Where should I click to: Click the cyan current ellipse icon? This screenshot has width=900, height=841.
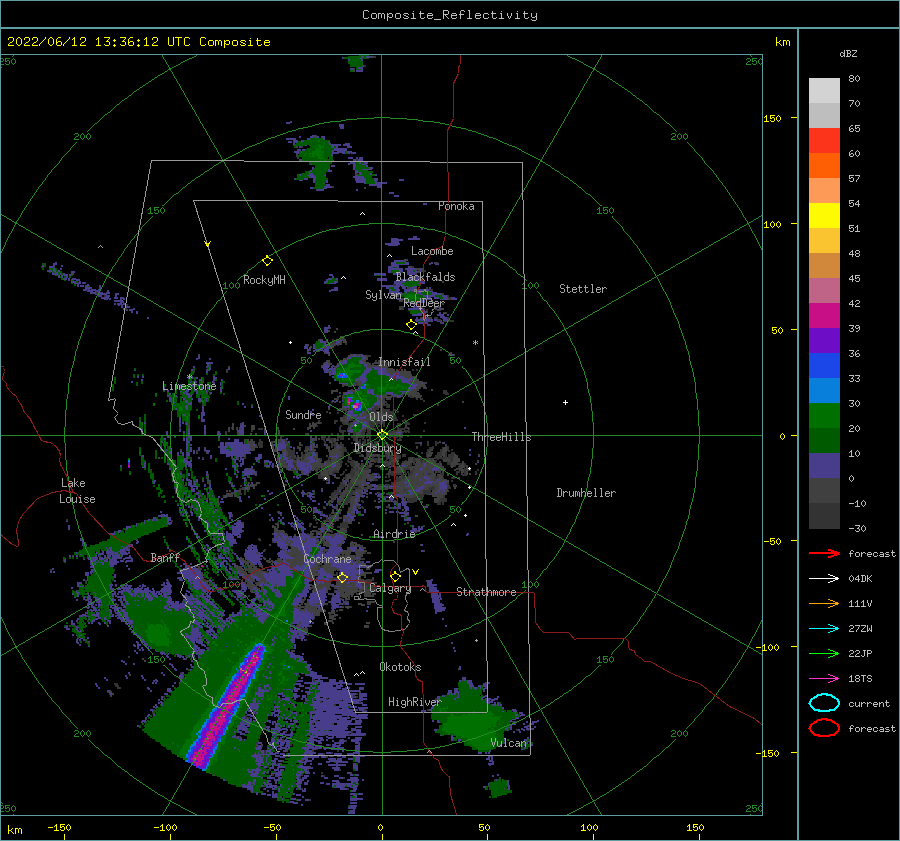[x=824, y=703]
